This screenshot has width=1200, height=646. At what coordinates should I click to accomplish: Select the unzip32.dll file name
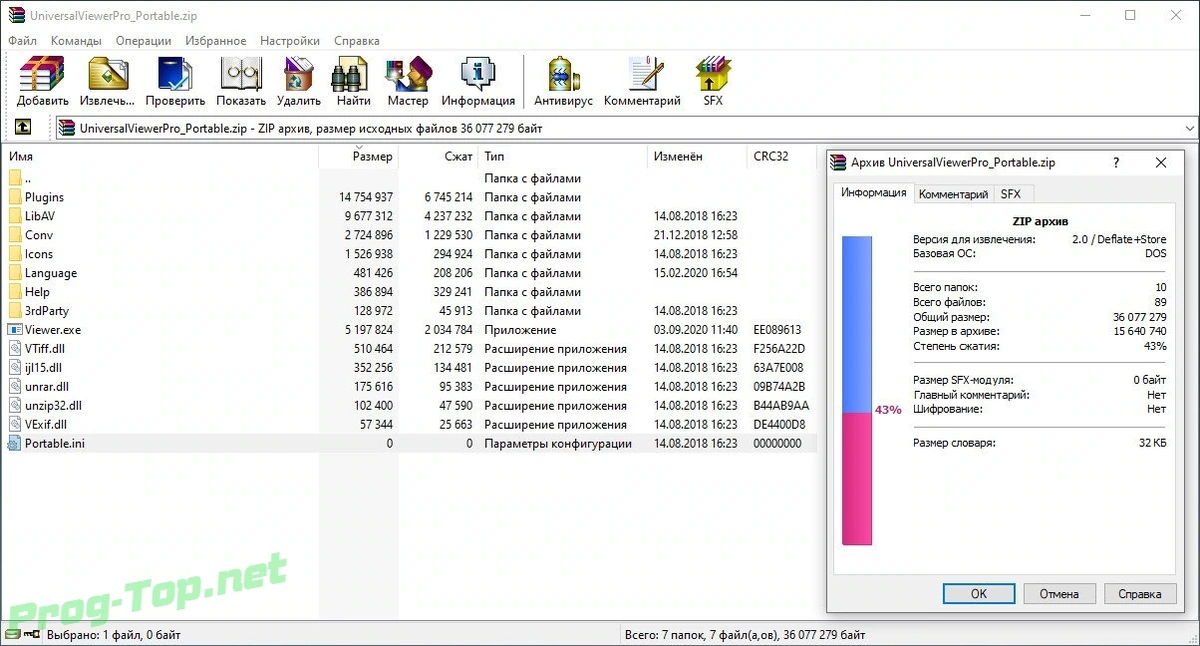(x=53, y=405)
